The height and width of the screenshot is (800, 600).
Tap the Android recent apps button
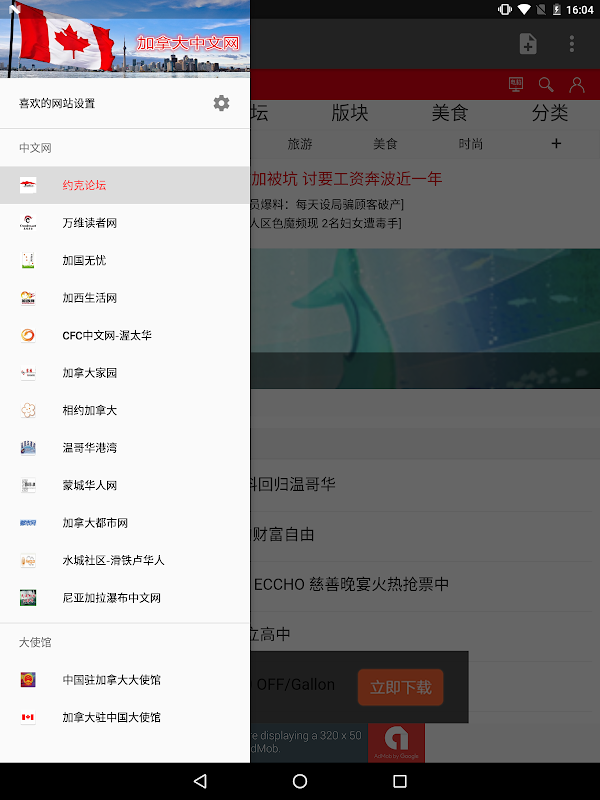point(400,781)
